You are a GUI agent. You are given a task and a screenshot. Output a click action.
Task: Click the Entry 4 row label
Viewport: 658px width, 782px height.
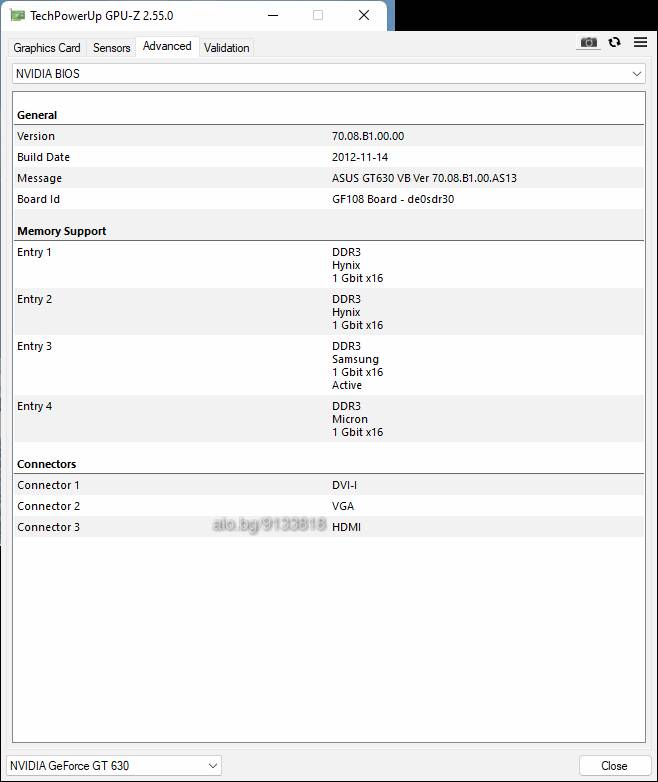point(34,406)
